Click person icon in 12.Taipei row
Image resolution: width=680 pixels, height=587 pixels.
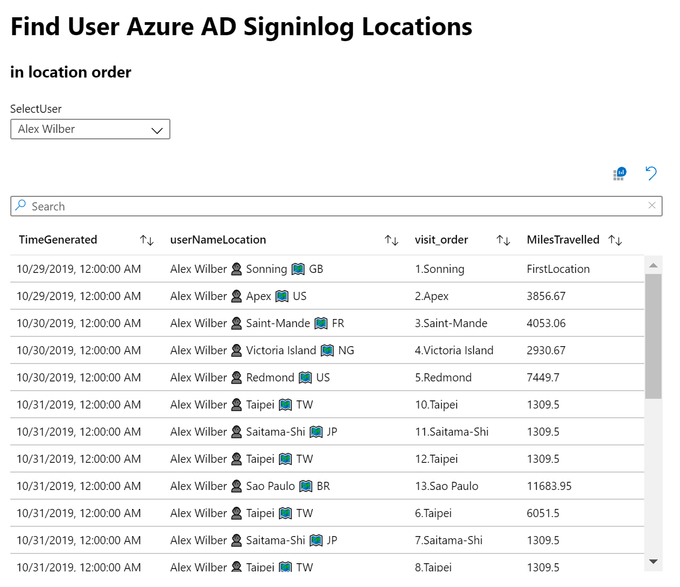click(236, 459)
